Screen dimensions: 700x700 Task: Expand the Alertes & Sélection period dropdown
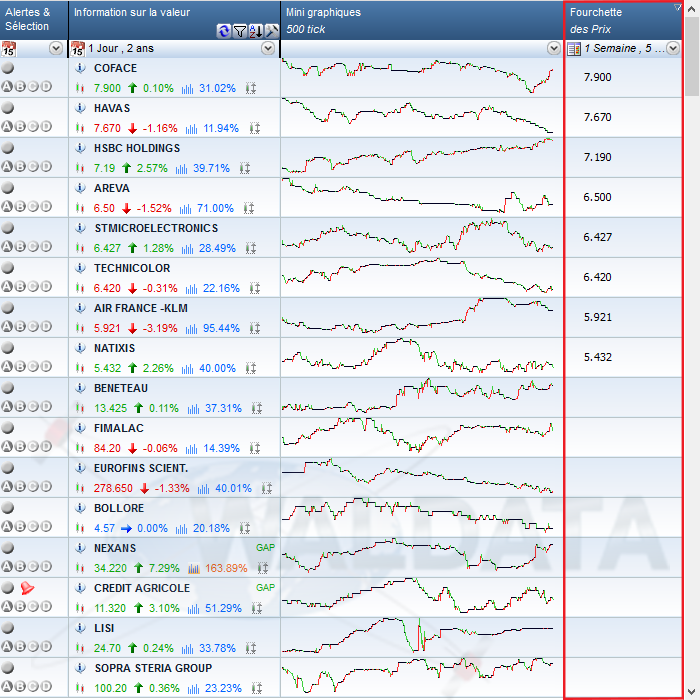pos(56,48)
